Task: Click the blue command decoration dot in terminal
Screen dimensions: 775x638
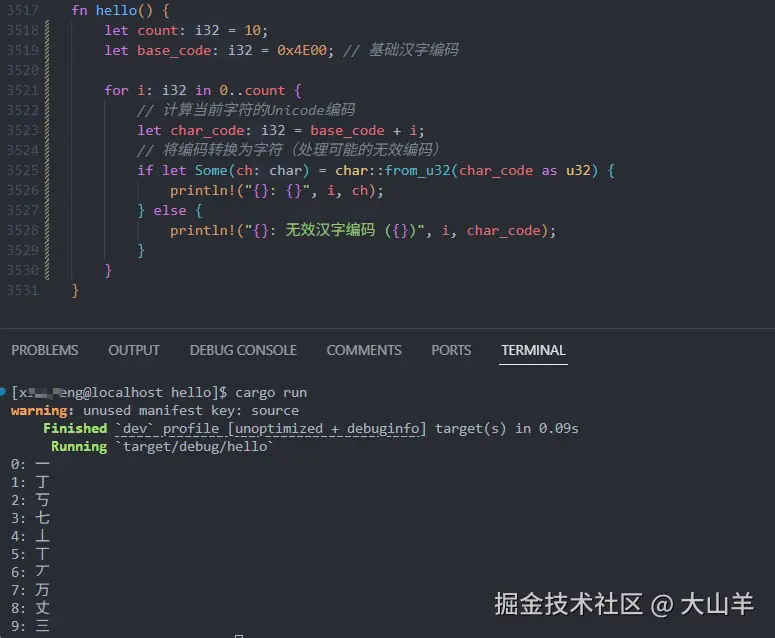Action: click(x=5, y=392)
